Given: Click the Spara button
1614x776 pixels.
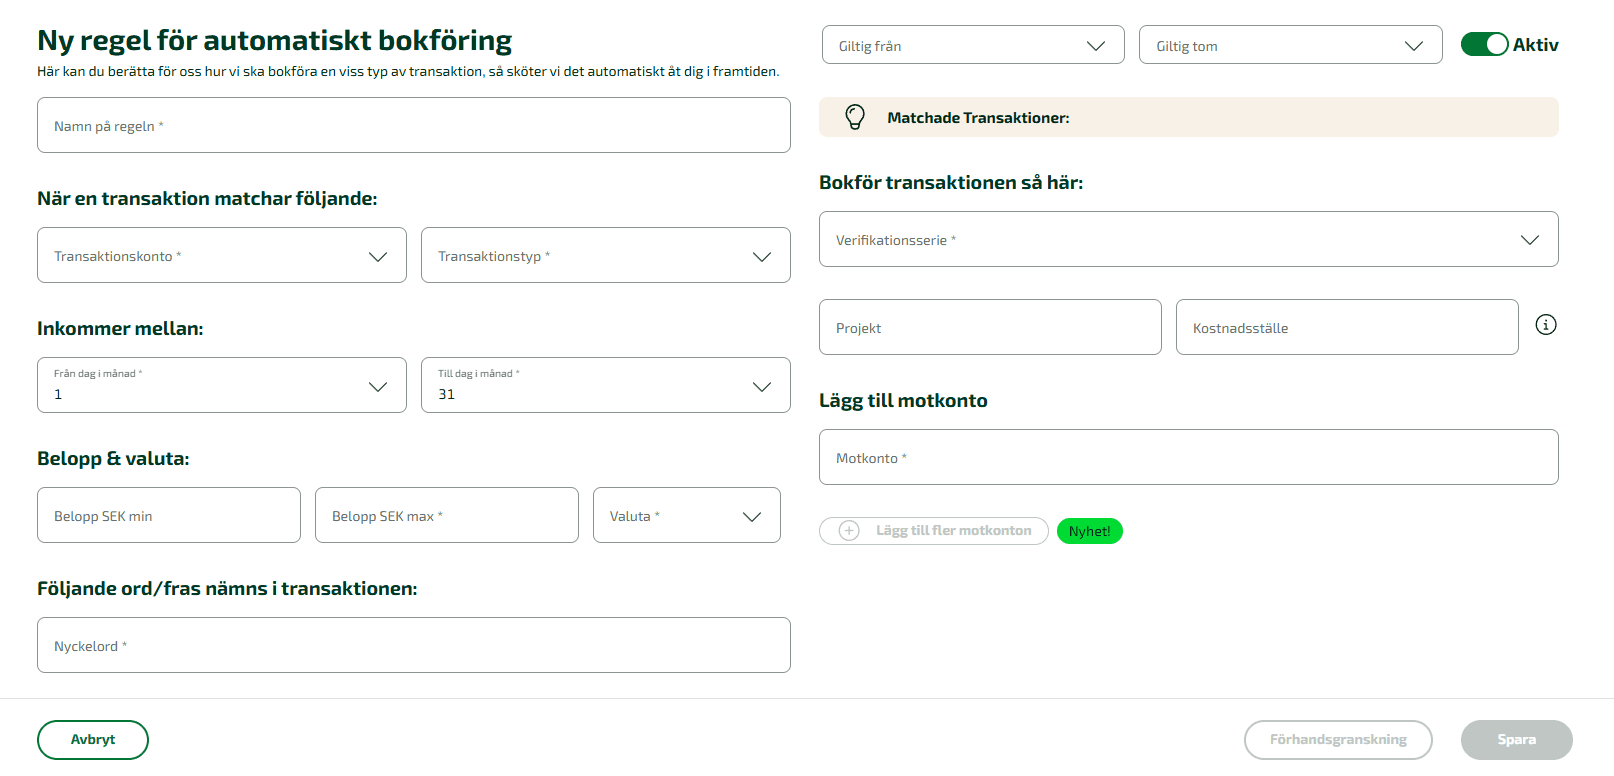Looking at the screenshot, I should pos(1516,740).
